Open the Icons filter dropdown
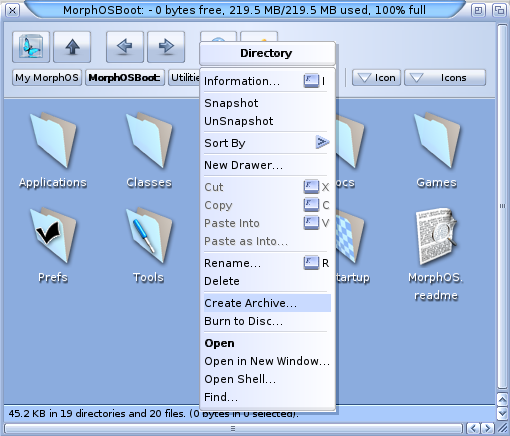Viewport: 510px width, 436px height. (445, 78)
